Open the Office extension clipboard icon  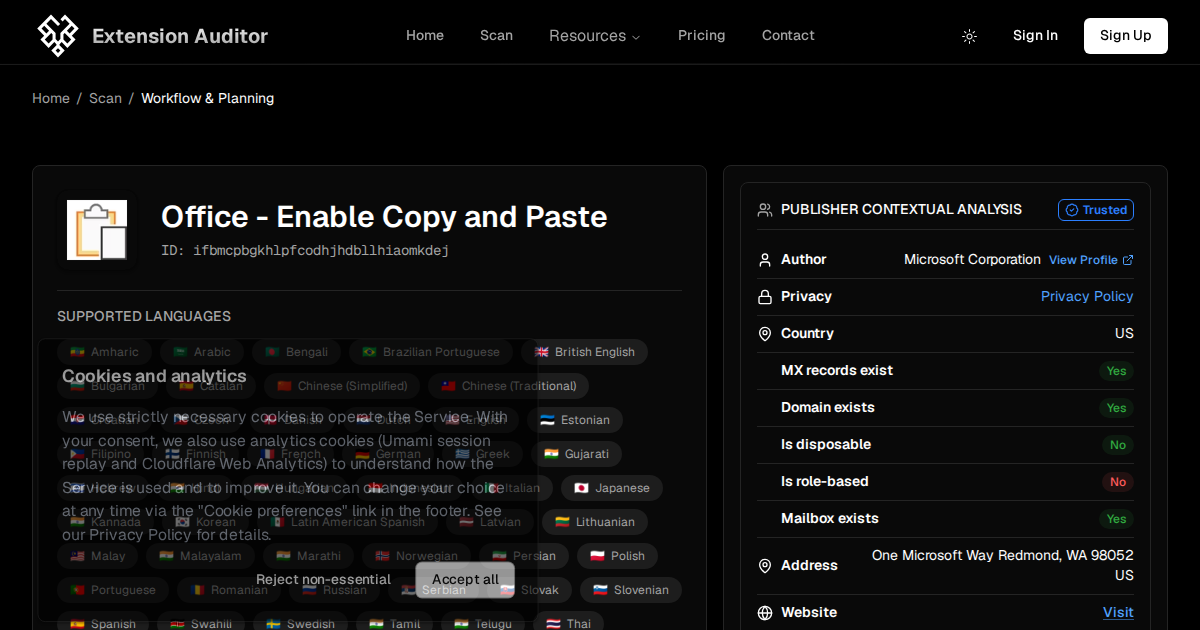point(97,230)
